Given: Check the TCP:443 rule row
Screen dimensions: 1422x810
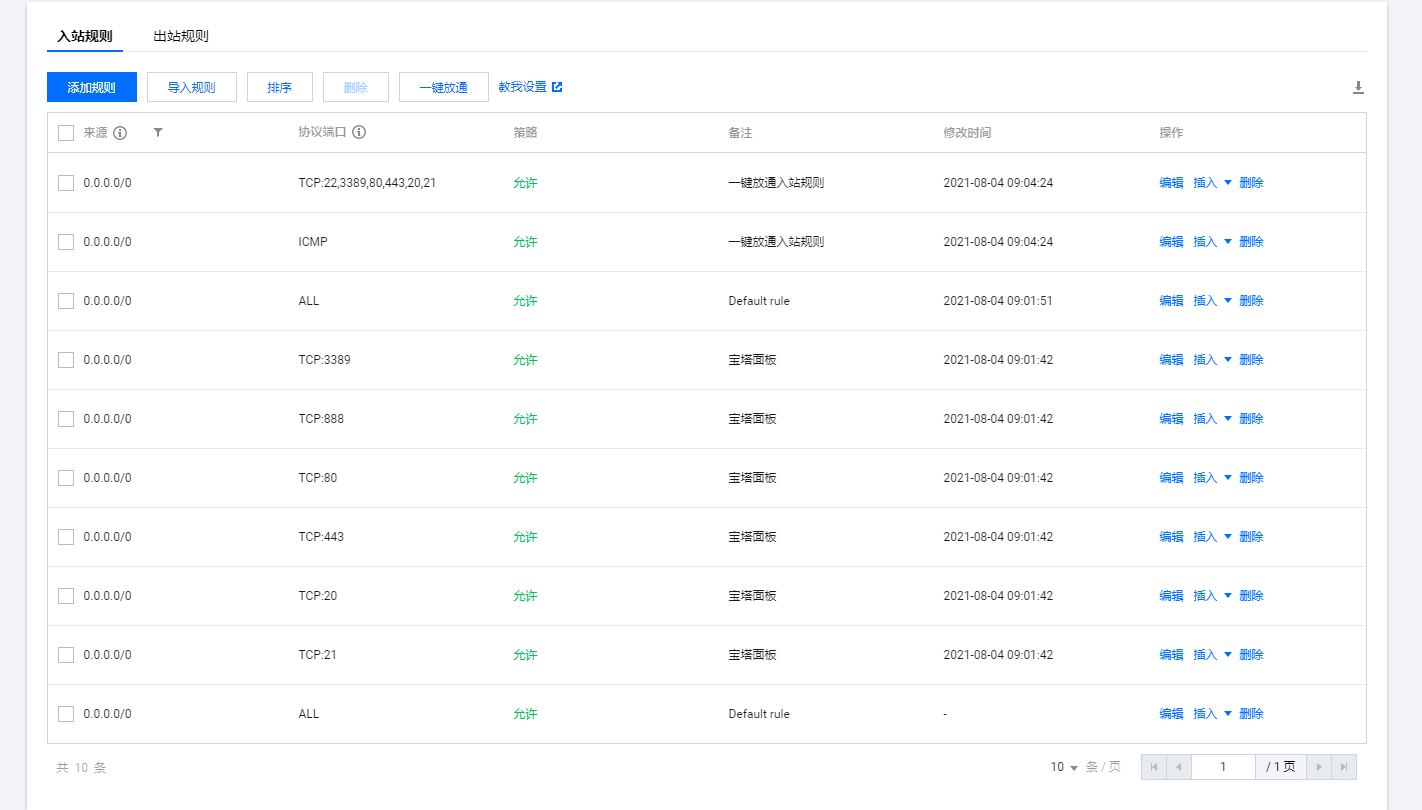Looking at the screenshot, I should tap(66, 537).
